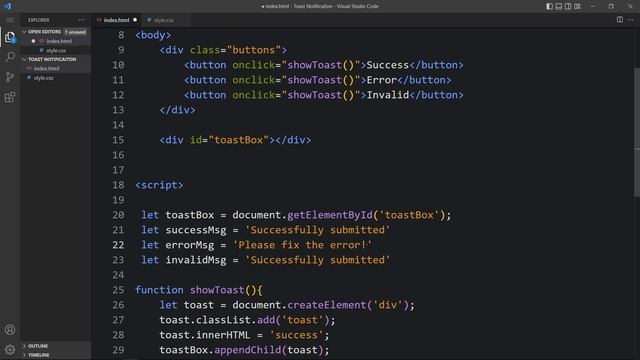Open the Source Control view
The image size is (640, 360).
pyautogui.click(x=10, y=77)
